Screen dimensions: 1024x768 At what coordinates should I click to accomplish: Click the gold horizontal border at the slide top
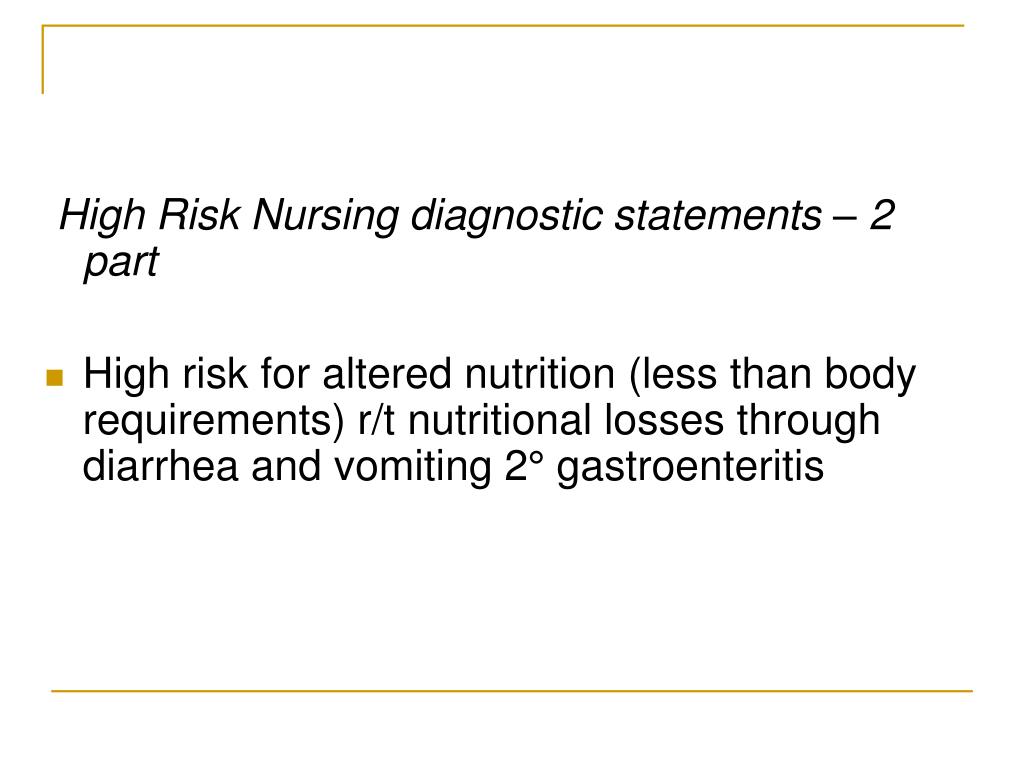point(503,26)
